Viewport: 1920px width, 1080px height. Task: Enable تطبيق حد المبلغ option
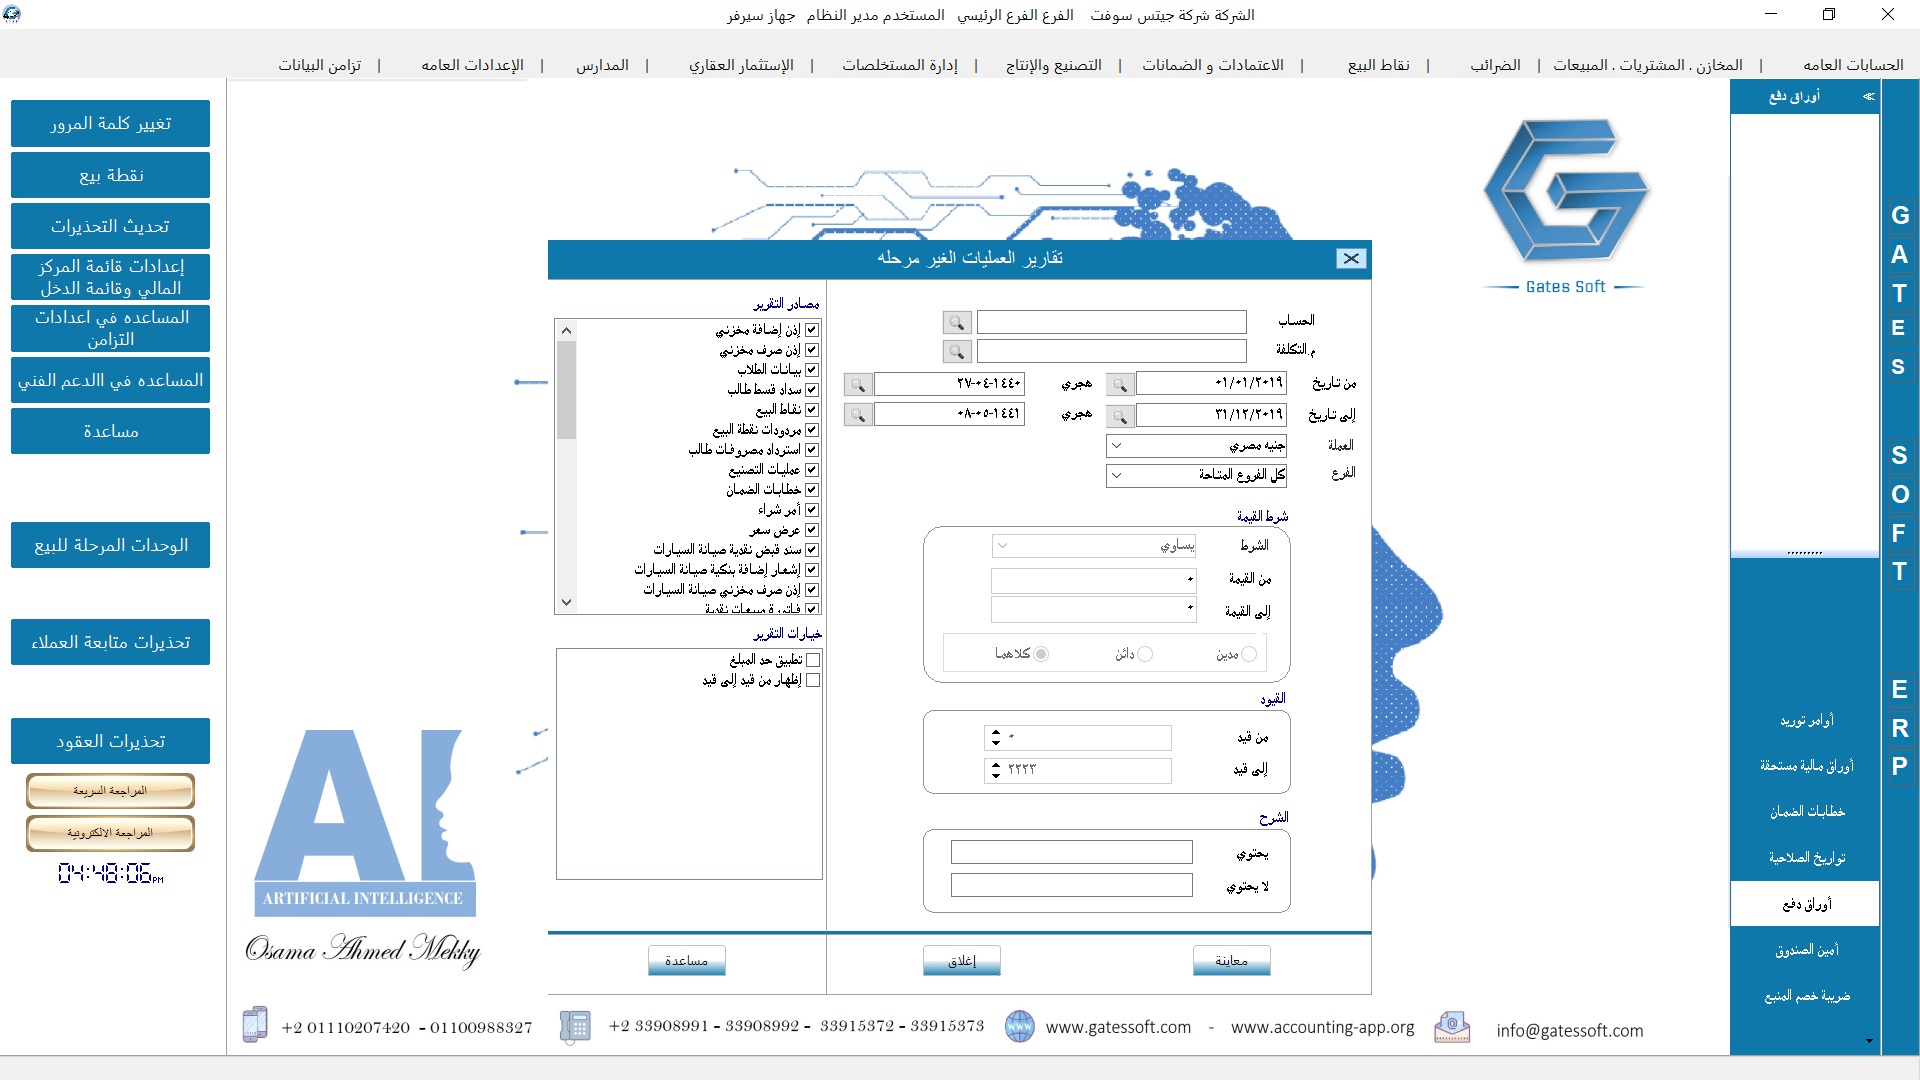(813, 660)
